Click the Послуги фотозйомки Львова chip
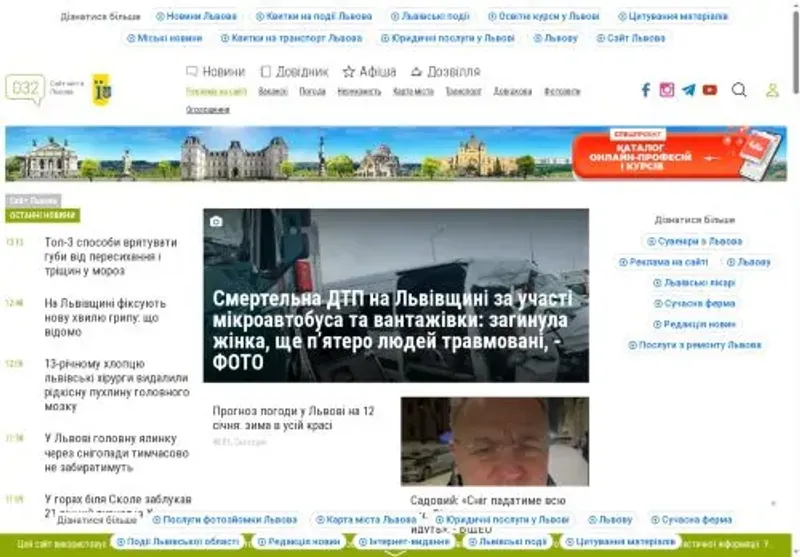The width and height of the screenshot is (800, 557). coord(224,520)
